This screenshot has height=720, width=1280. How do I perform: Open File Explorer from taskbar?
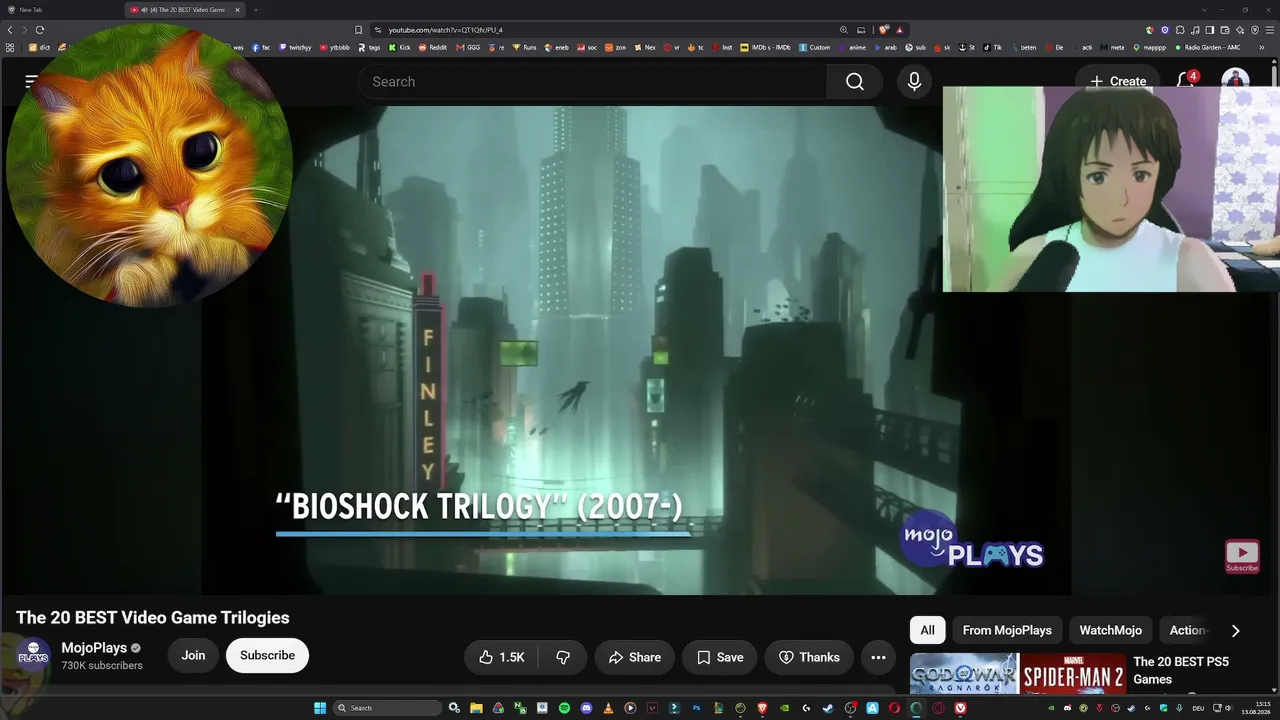[476, 708]
